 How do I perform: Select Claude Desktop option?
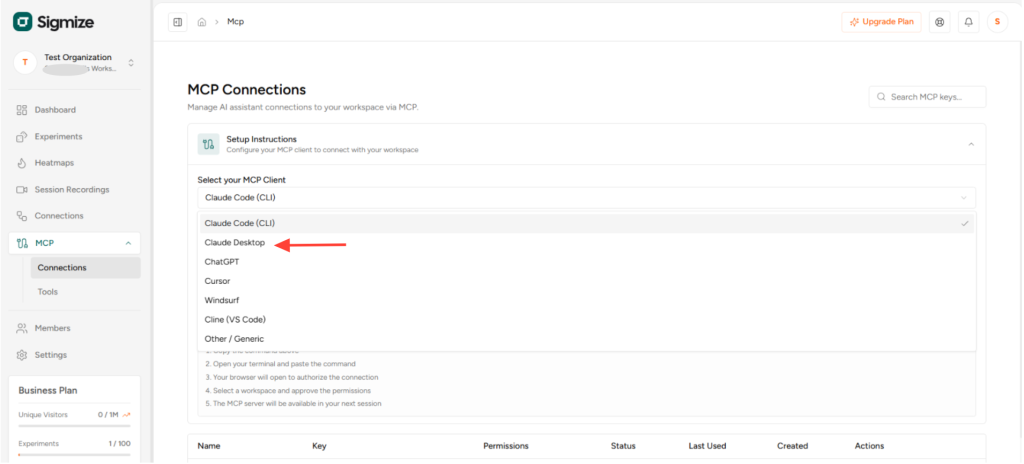coord(586,242)
